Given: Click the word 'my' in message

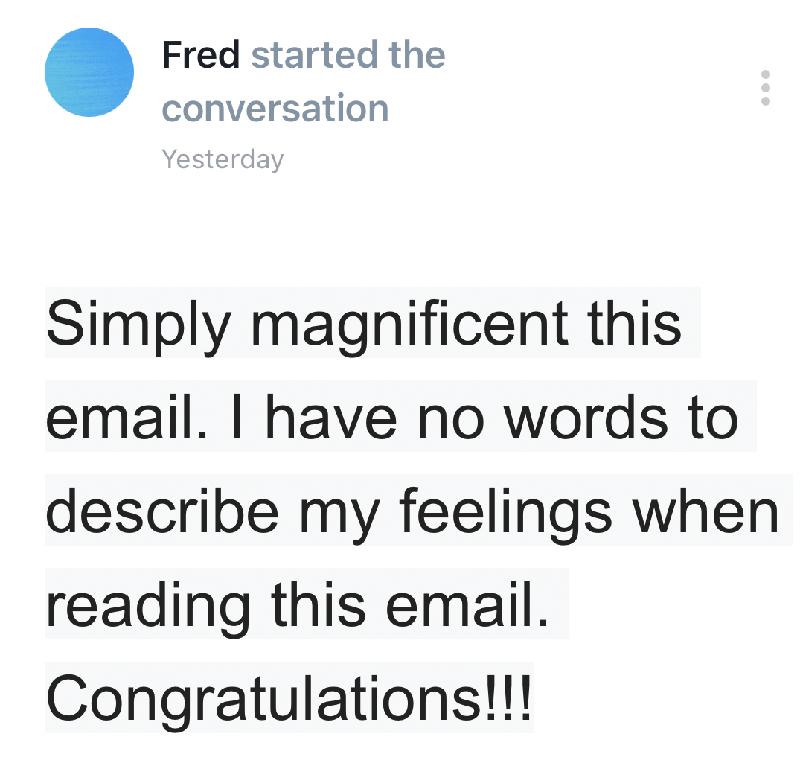Looking at the screenshot, I should pyautogui.click(x=339, y=515).
